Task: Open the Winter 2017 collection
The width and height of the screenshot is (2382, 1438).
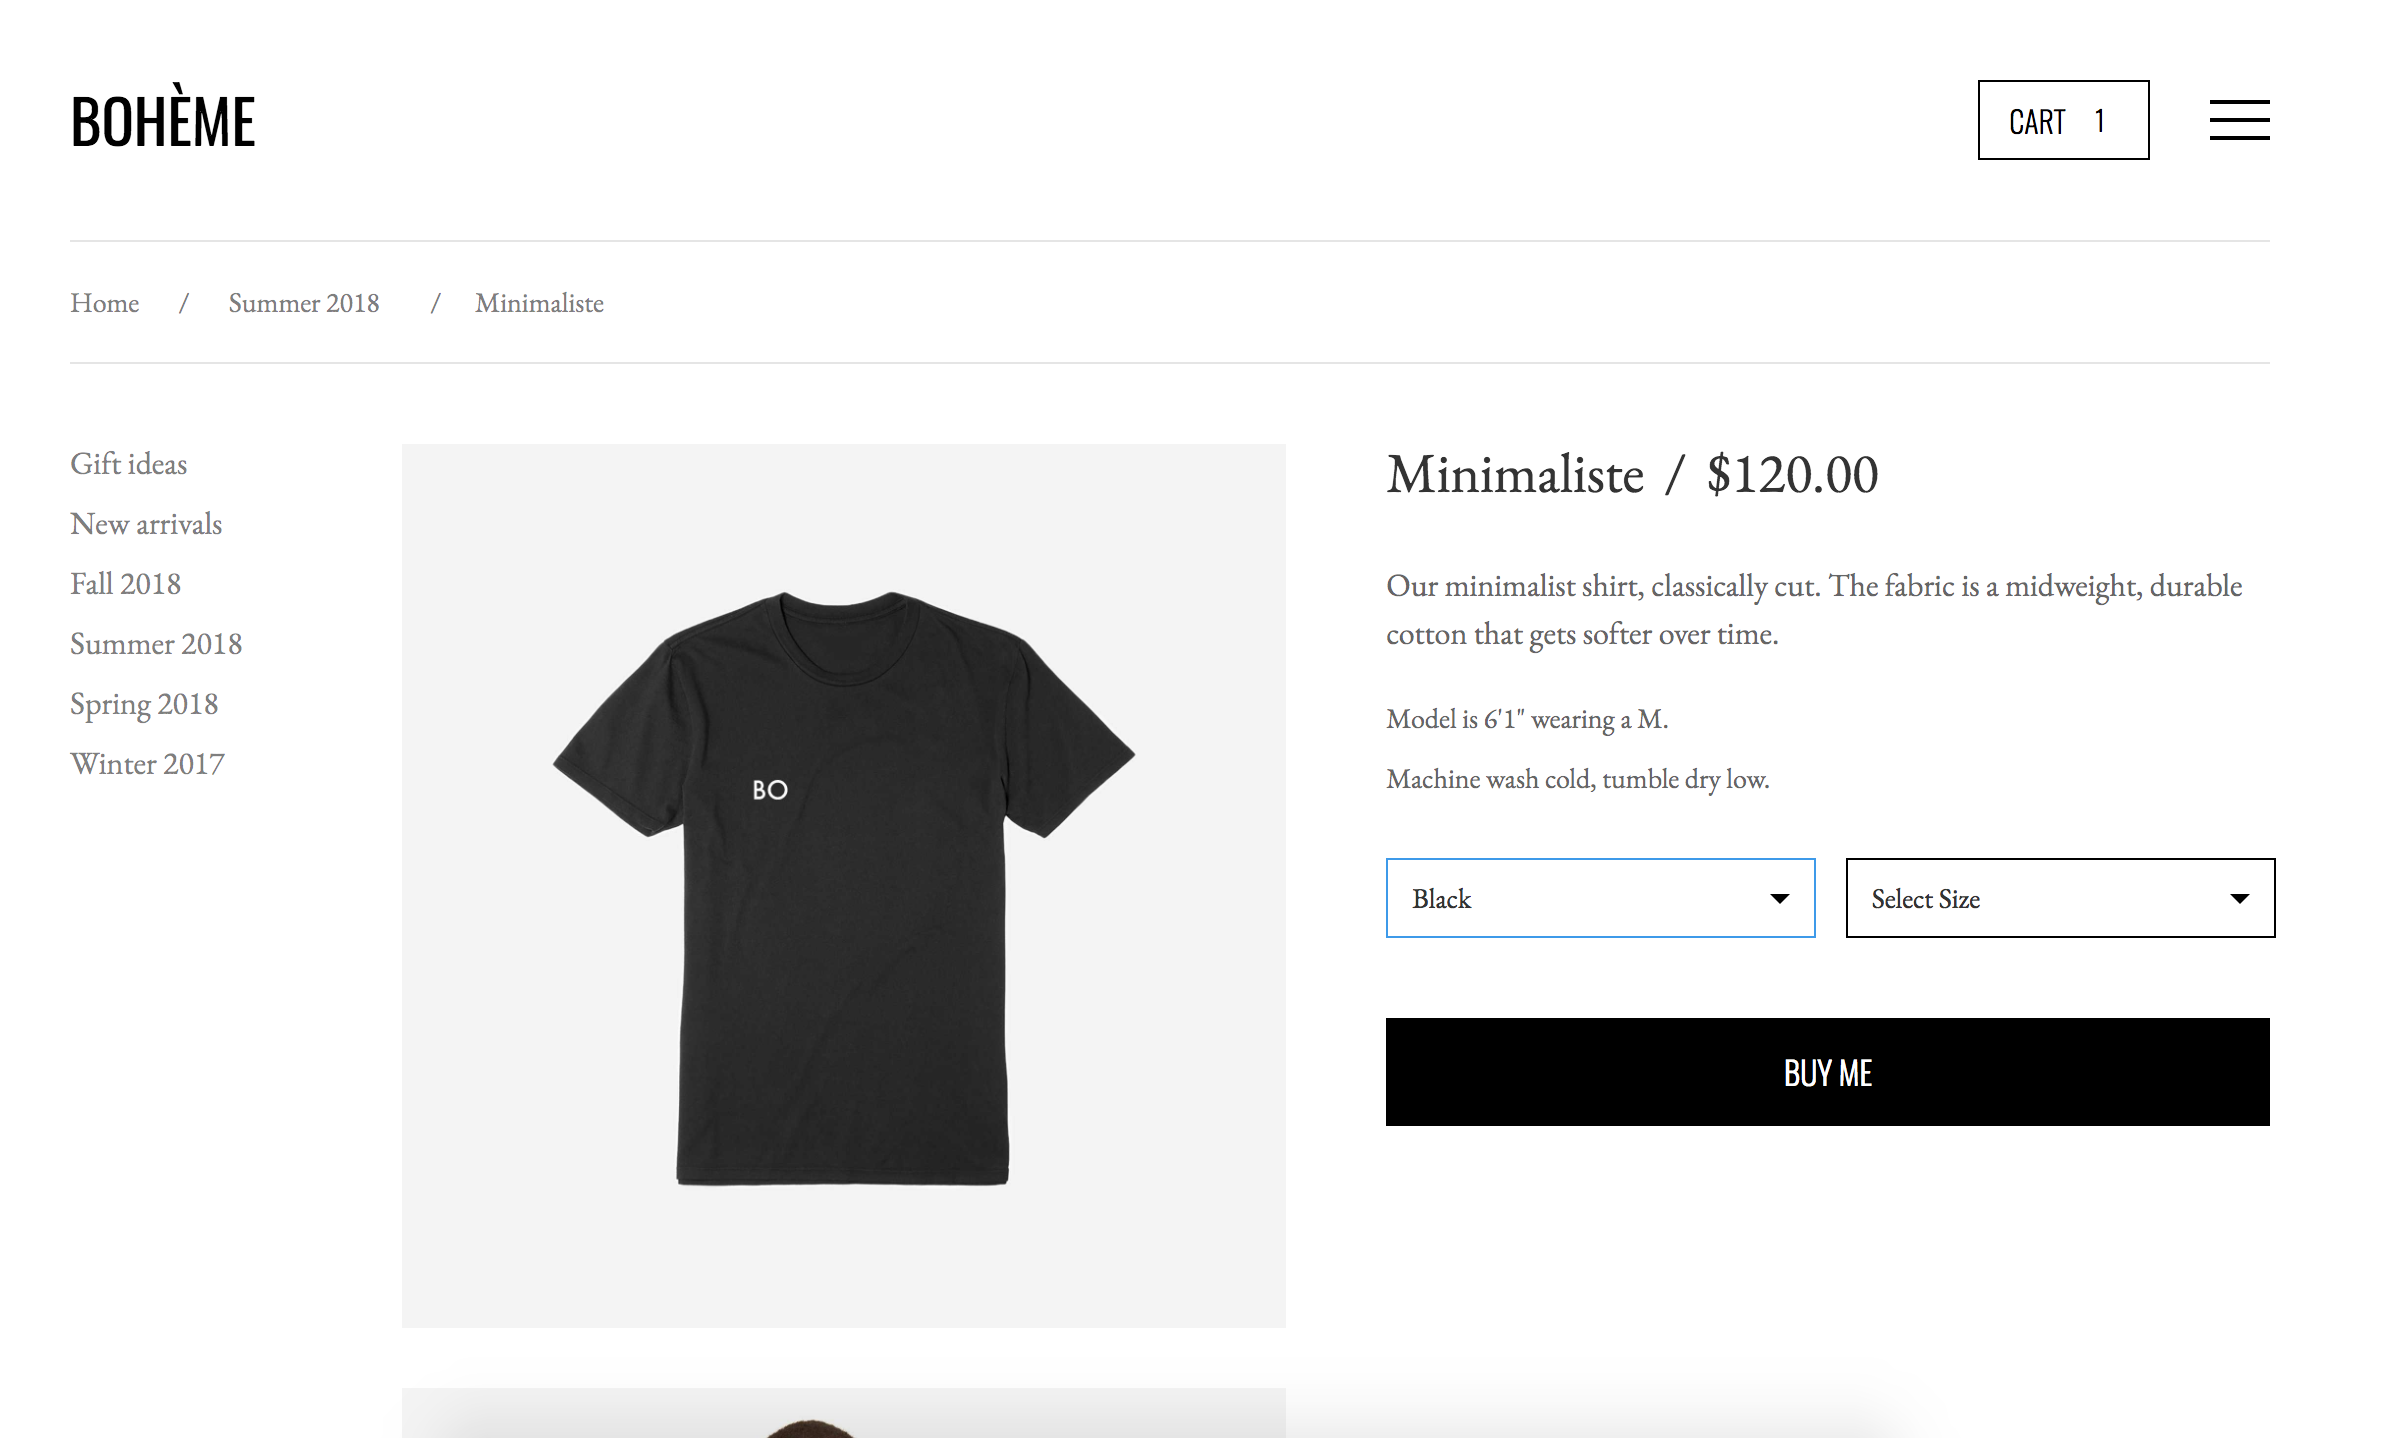Action: click(x=147, y=763)
